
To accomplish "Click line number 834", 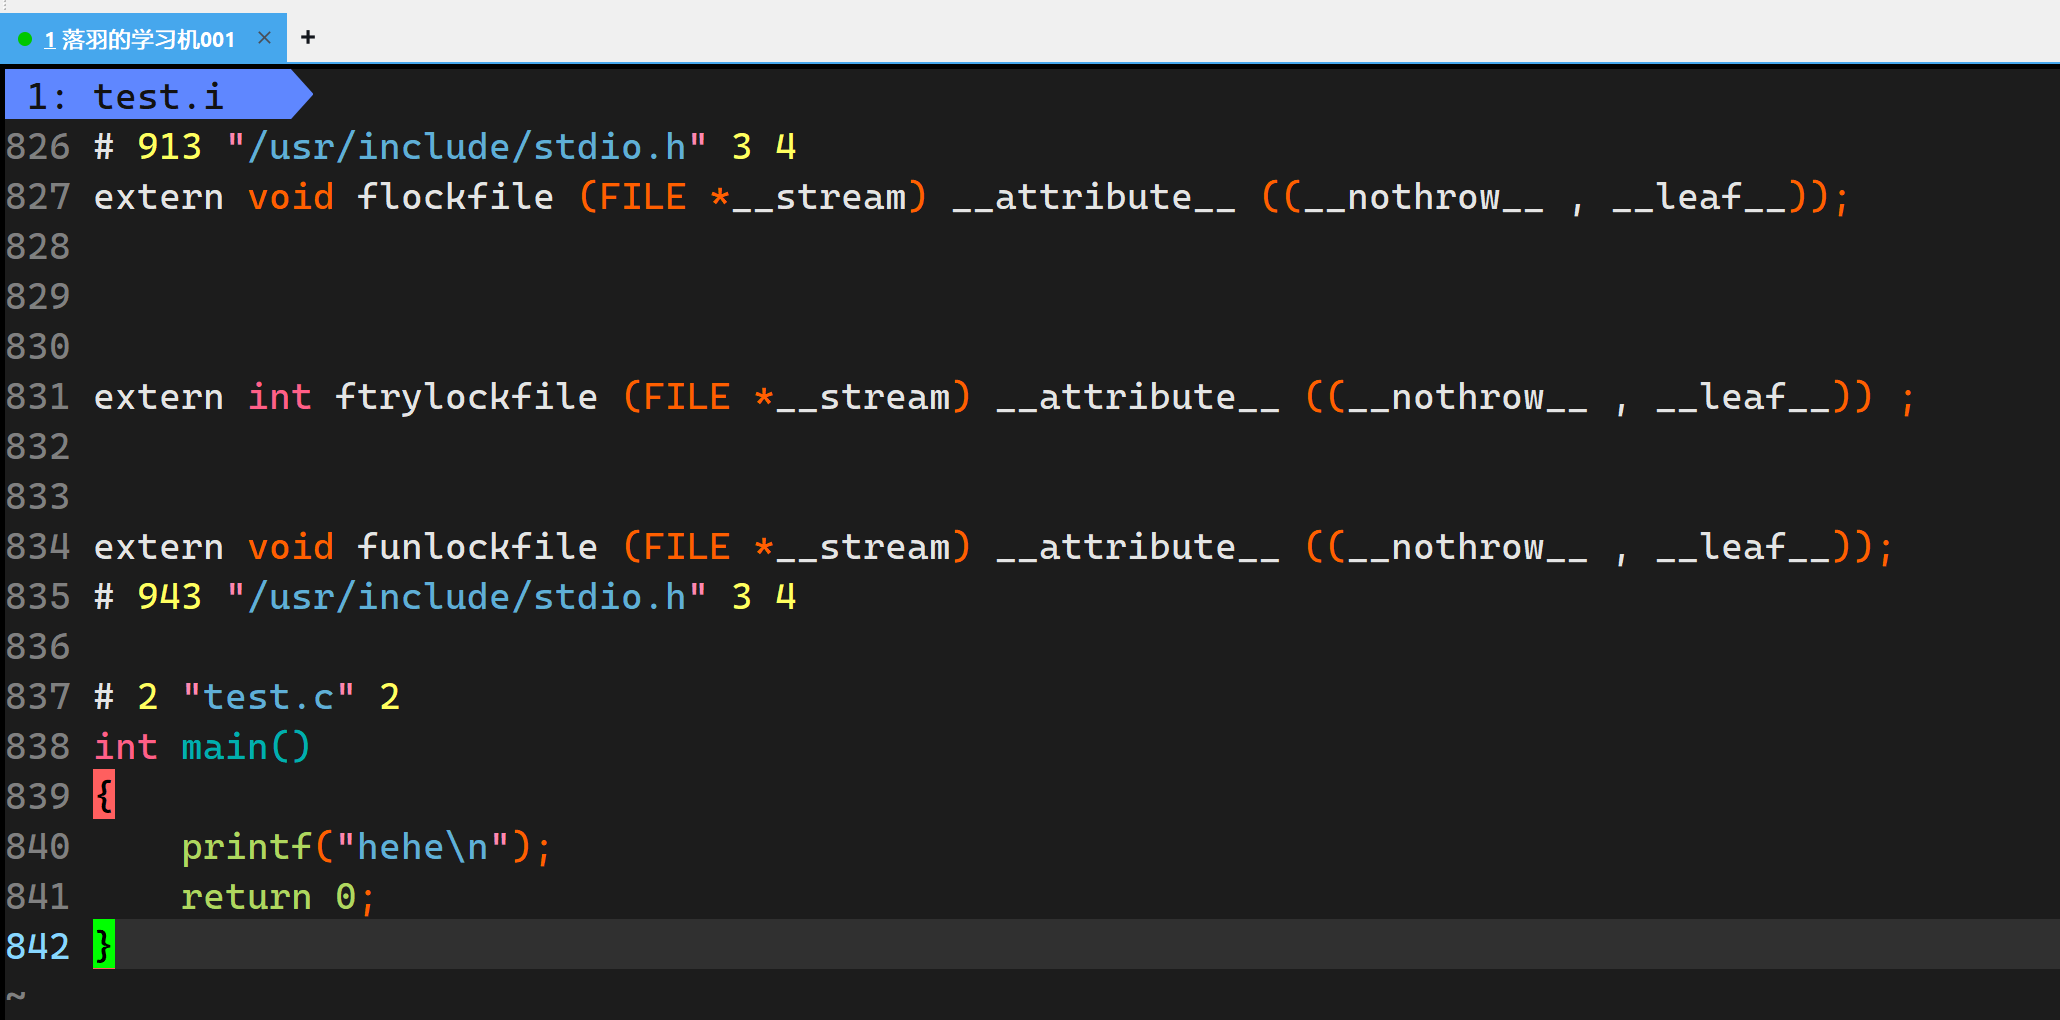I will pos(38,547).
